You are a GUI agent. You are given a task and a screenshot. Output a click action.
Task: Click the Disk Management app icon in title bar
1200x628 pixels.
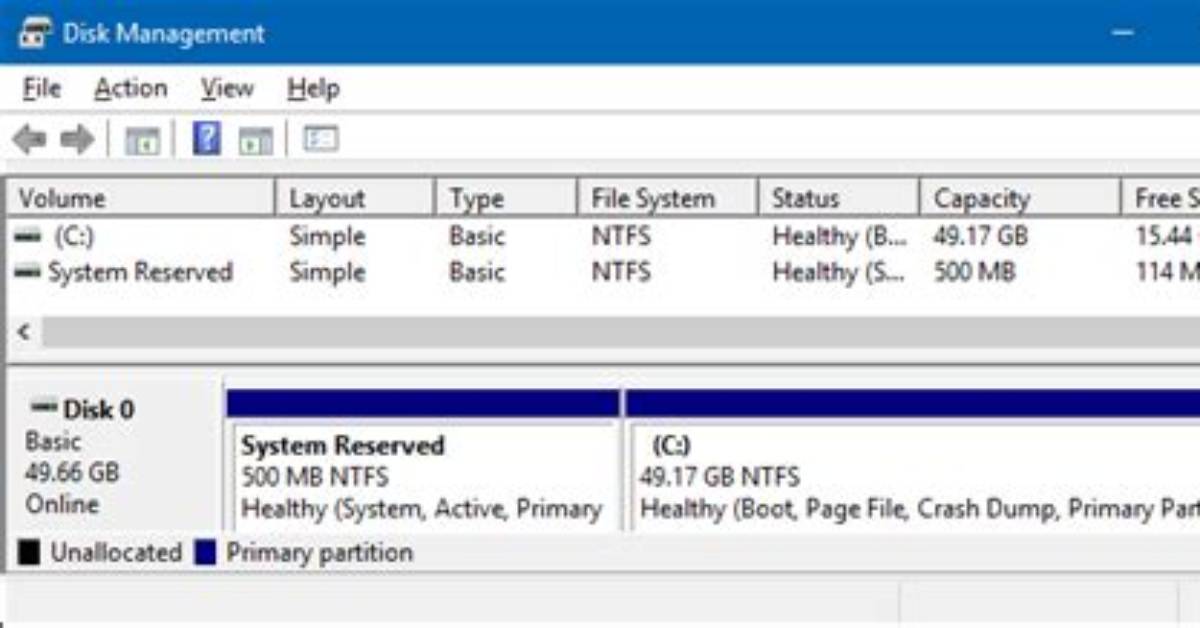33,33
